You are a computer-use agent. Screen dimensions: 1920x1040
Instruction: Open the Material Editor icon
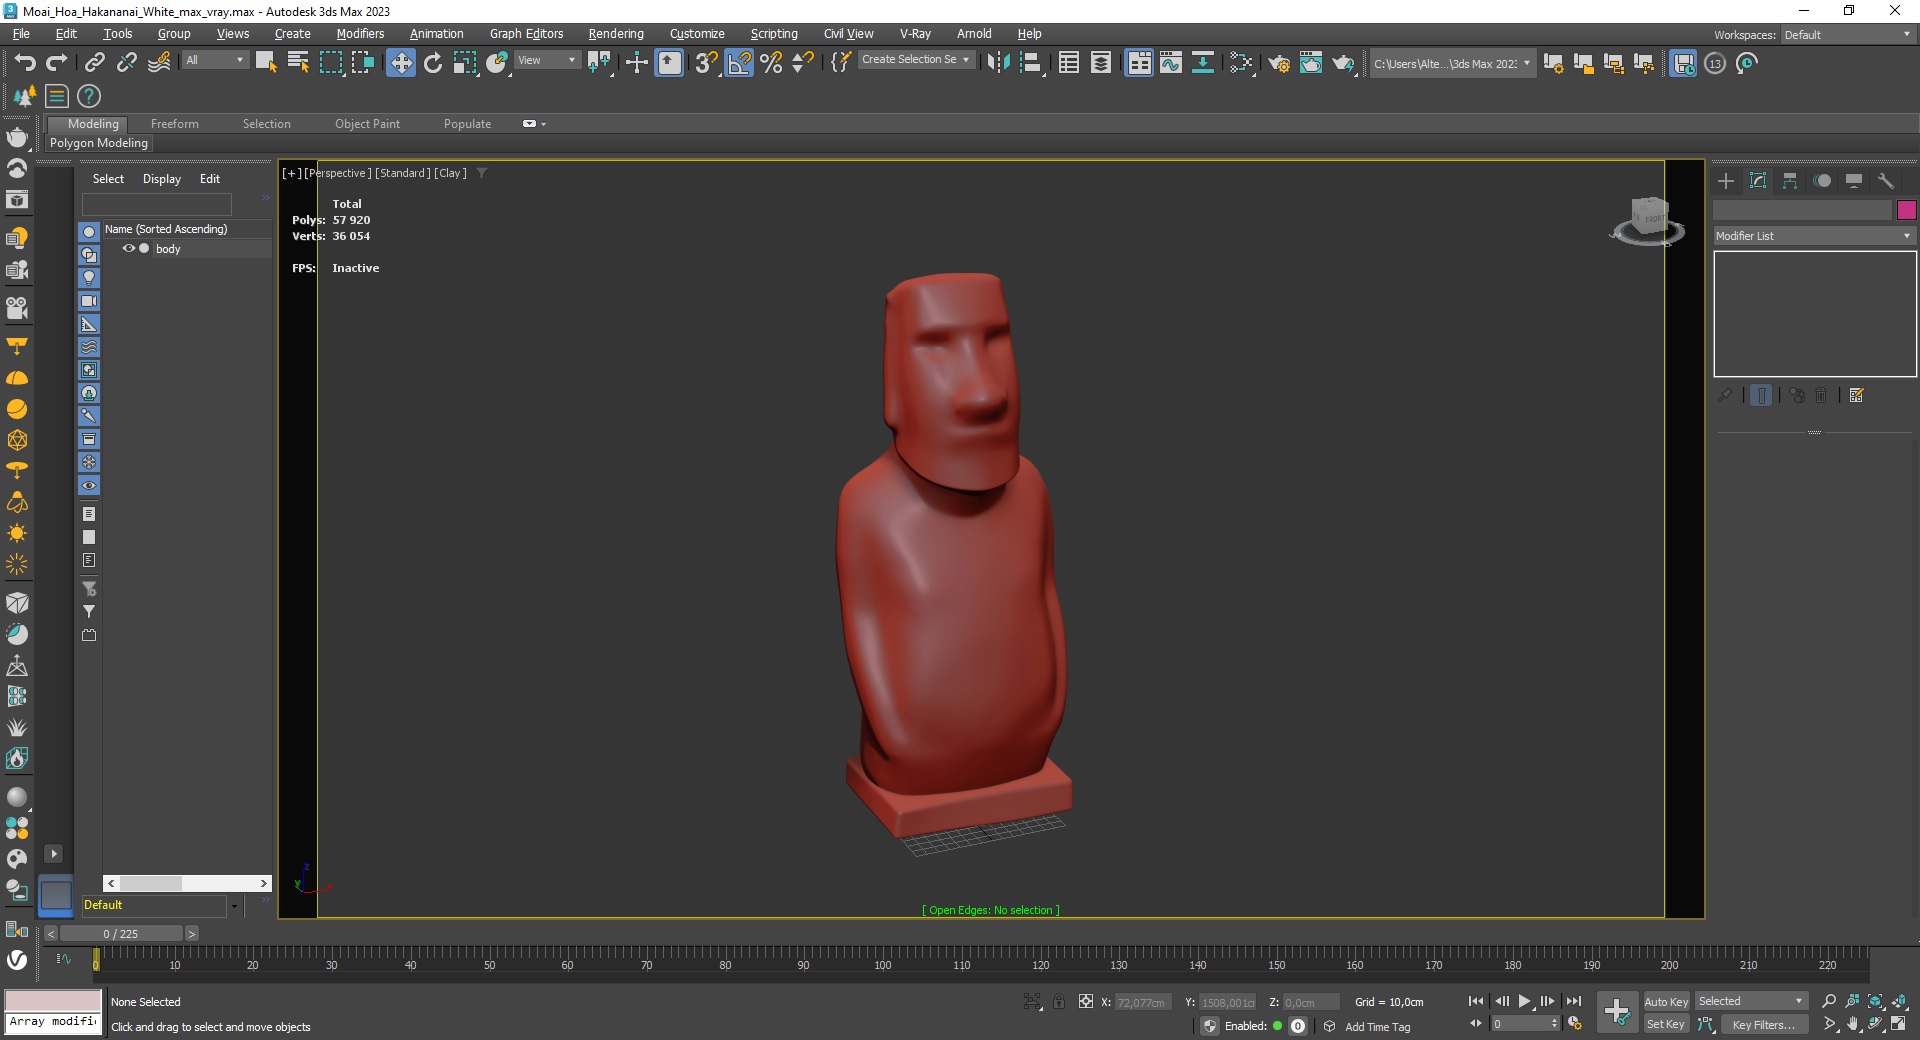click(1241, 63)
